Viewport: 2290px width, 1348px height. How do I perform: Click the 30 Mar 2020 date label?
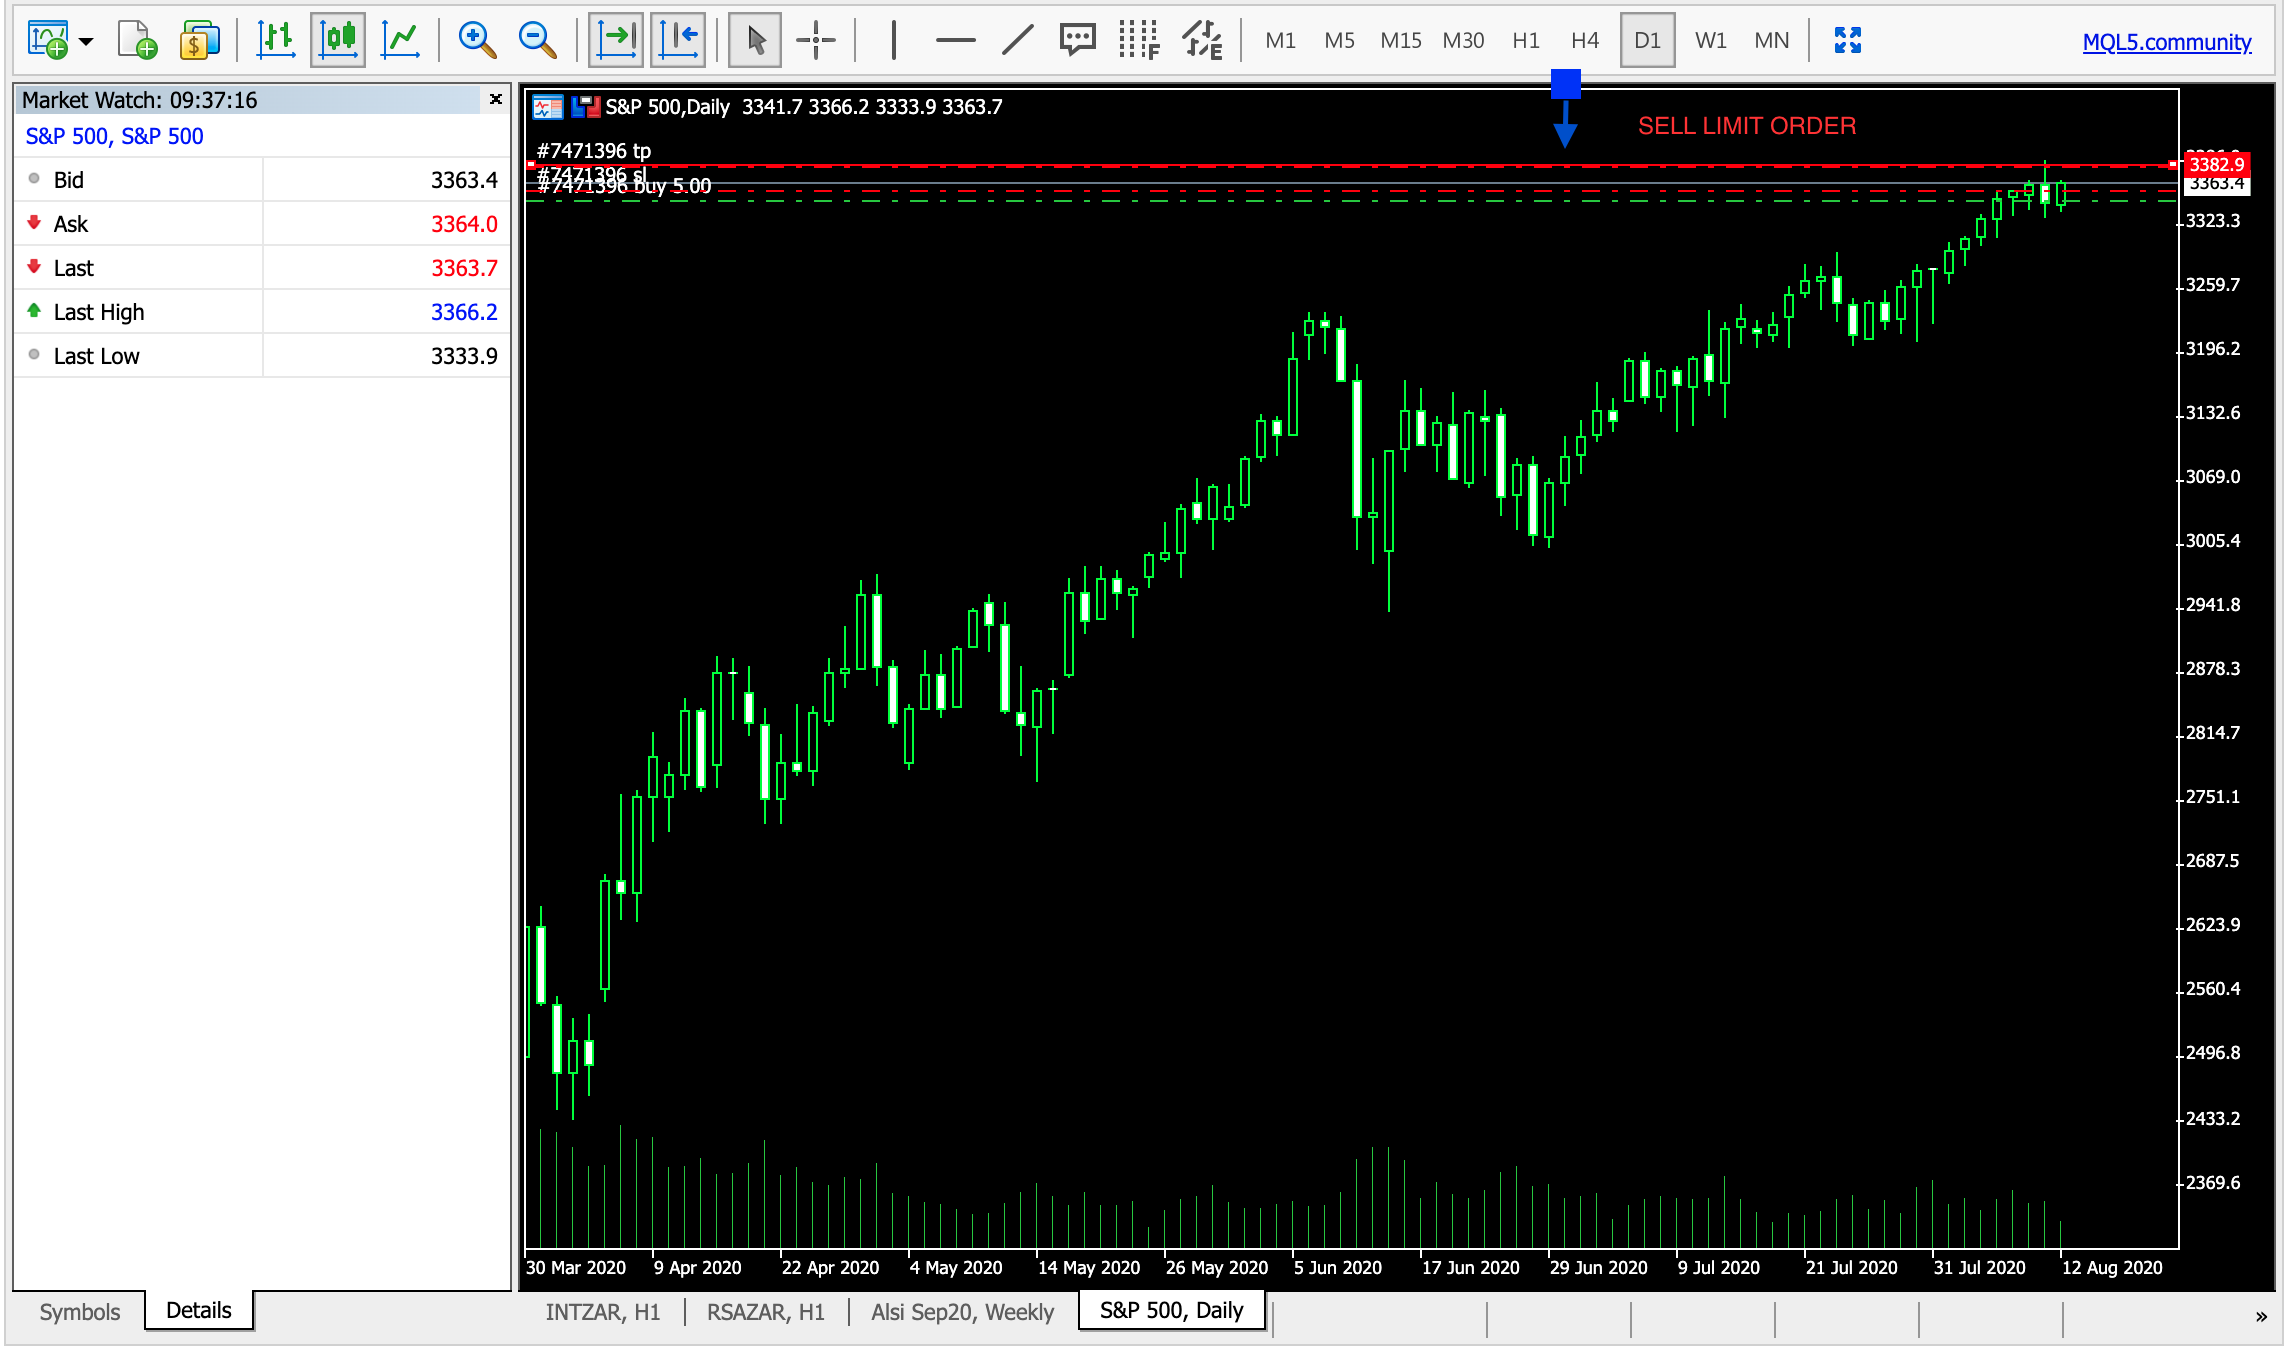576,1267
